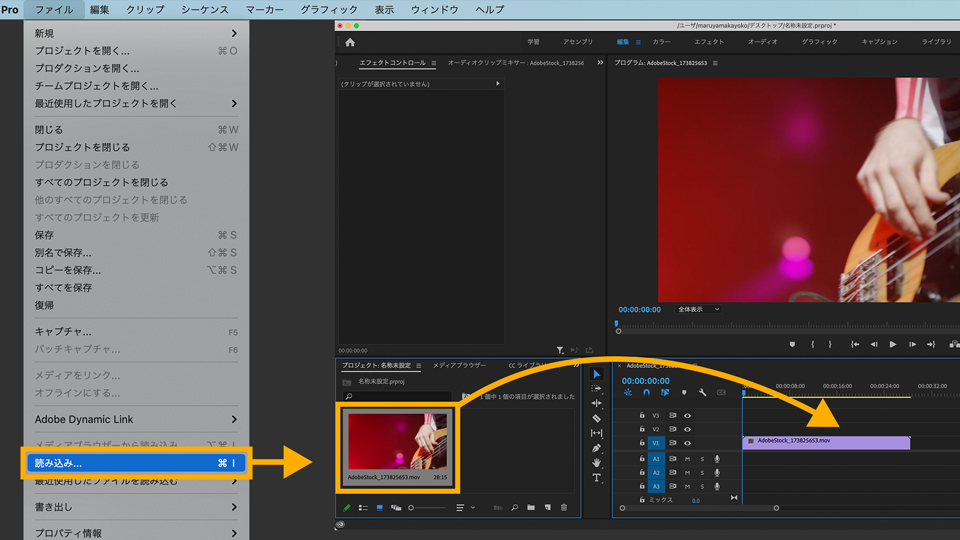Hide the V1 track with eye icon

click(687, 442)
